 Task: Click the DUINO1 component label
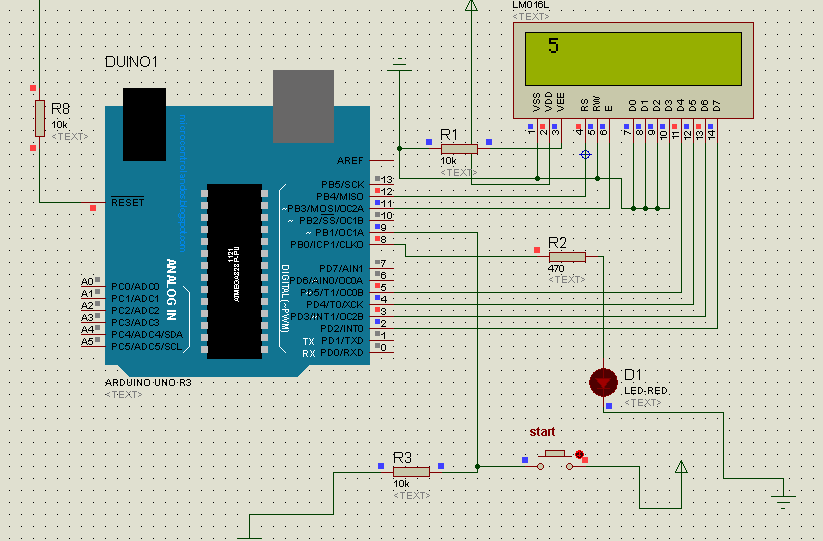click(131, 62)
